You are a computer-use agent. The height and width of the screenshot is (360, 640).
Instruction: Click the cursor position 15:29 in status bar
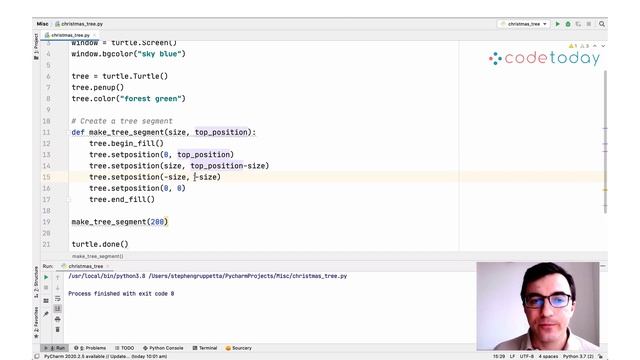(499, 356)
